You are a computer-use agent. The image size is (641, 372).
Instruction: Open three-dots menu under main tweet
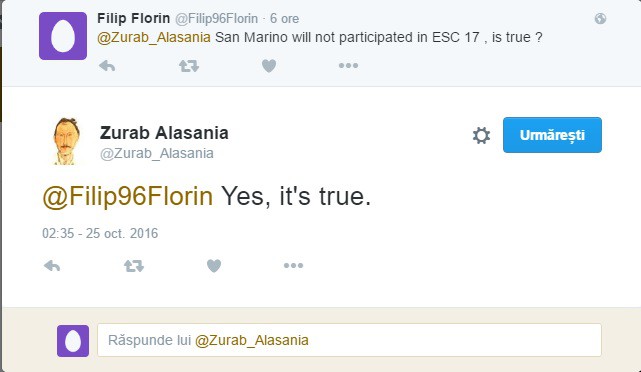point(294,265)
